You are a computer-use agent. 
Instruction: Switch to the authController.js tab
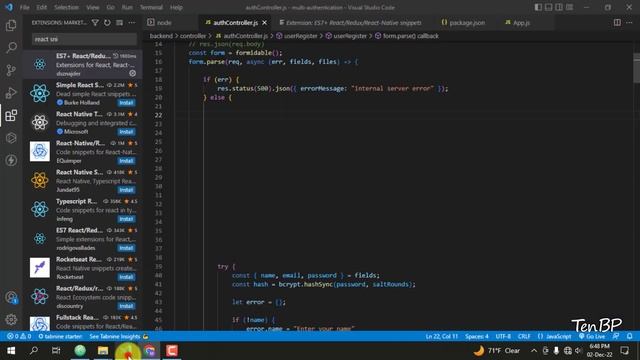tap(235, 23)
